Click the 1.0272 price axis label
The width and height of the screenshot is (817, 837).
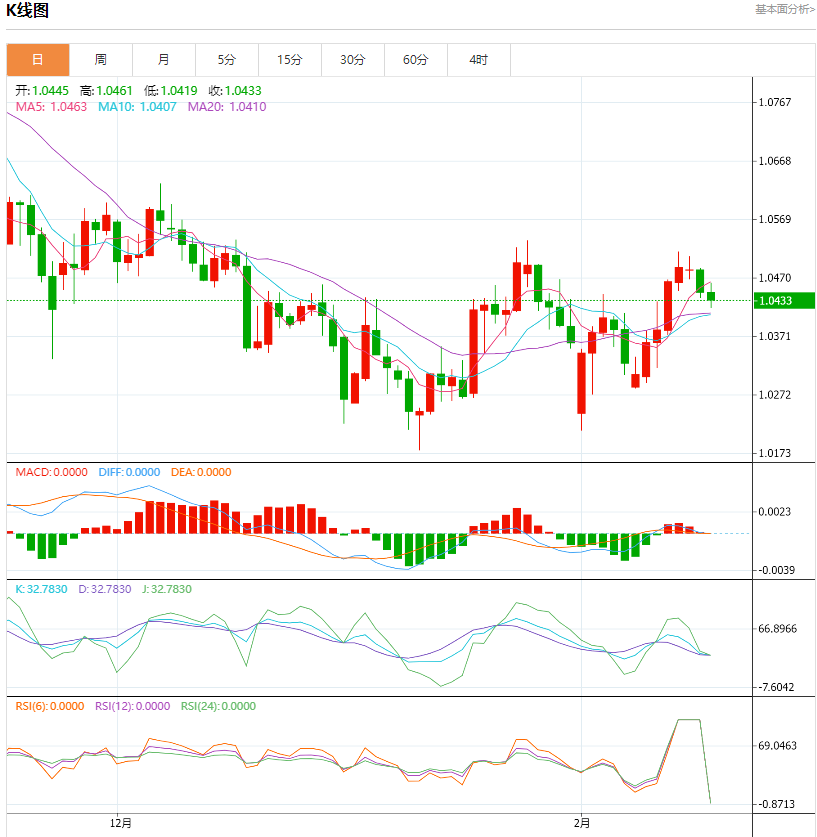775,395
